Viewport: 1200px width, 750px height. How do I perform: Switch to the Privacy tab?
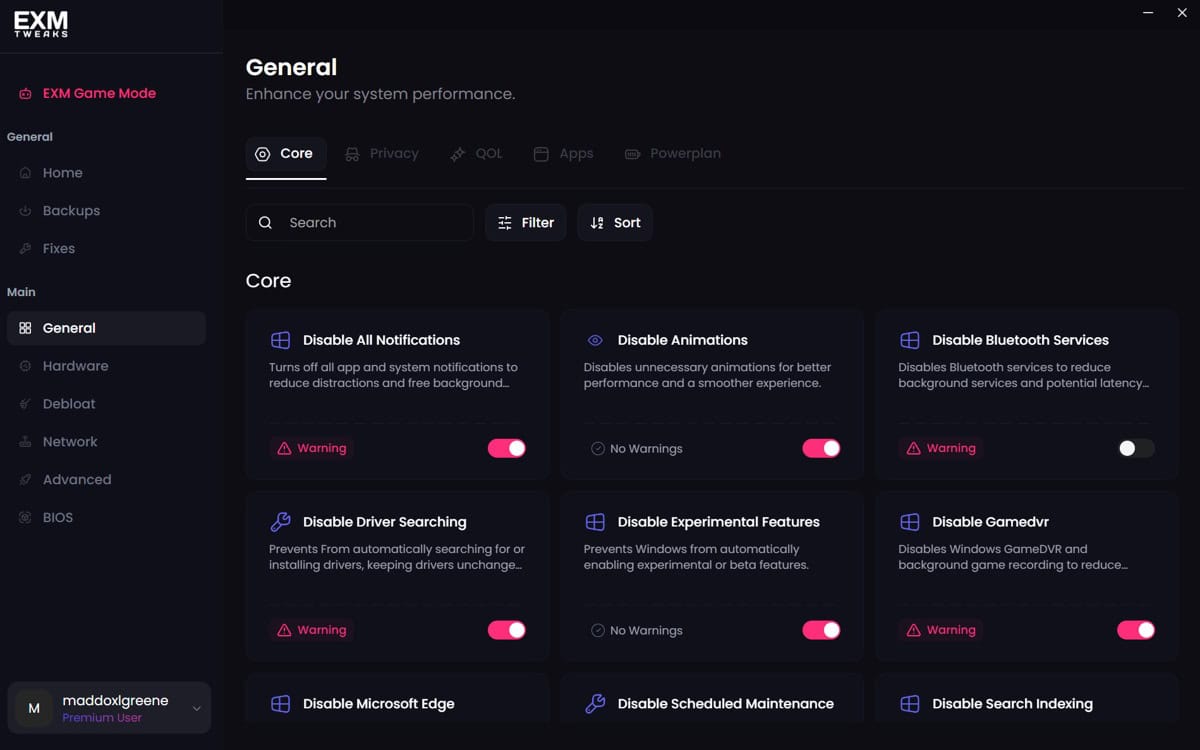click(x=382, y=154)
